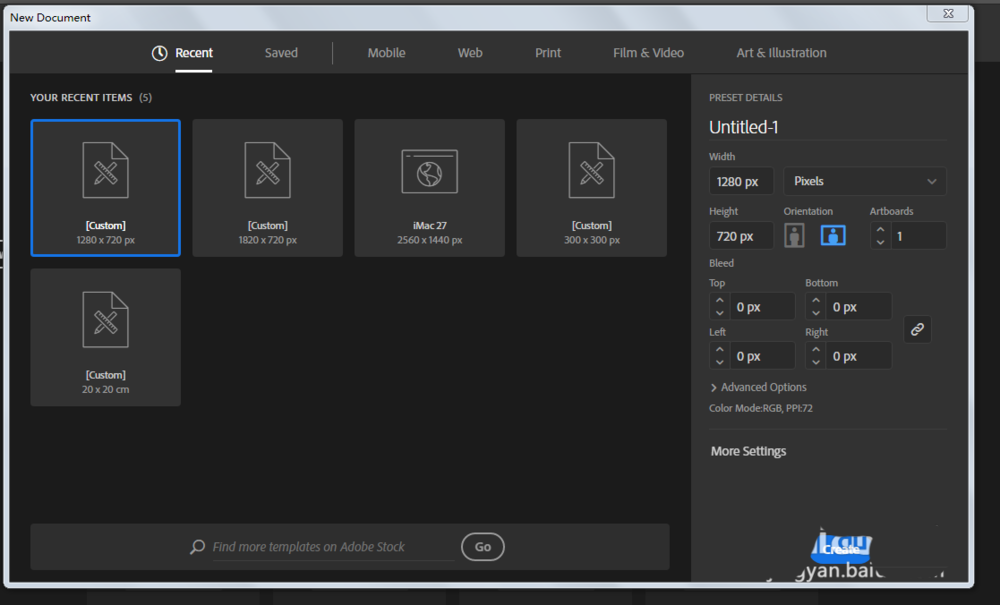
Task: Click the Adobe Stock template search field
Action: [333, 547]
